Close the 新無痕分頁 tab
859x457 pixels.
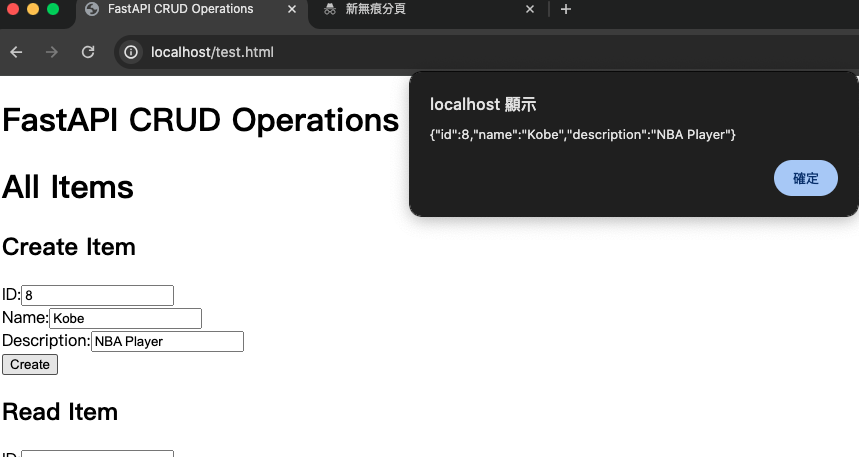coord(531,10)
